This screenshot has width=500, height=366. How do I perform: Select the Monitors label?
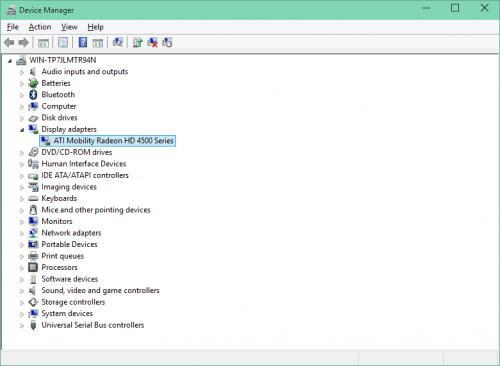57,221
